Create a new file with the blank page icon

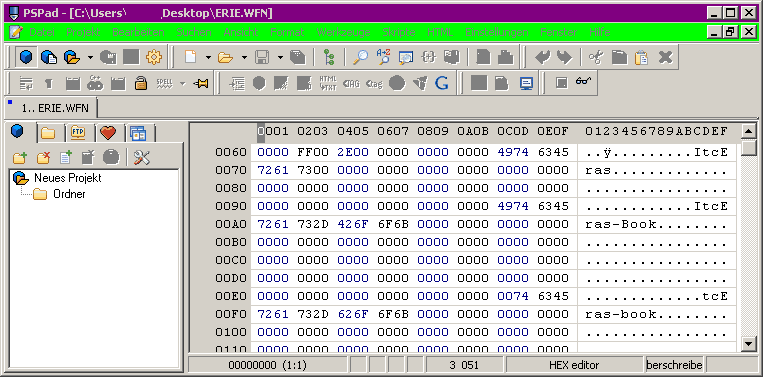coord(190,58)
